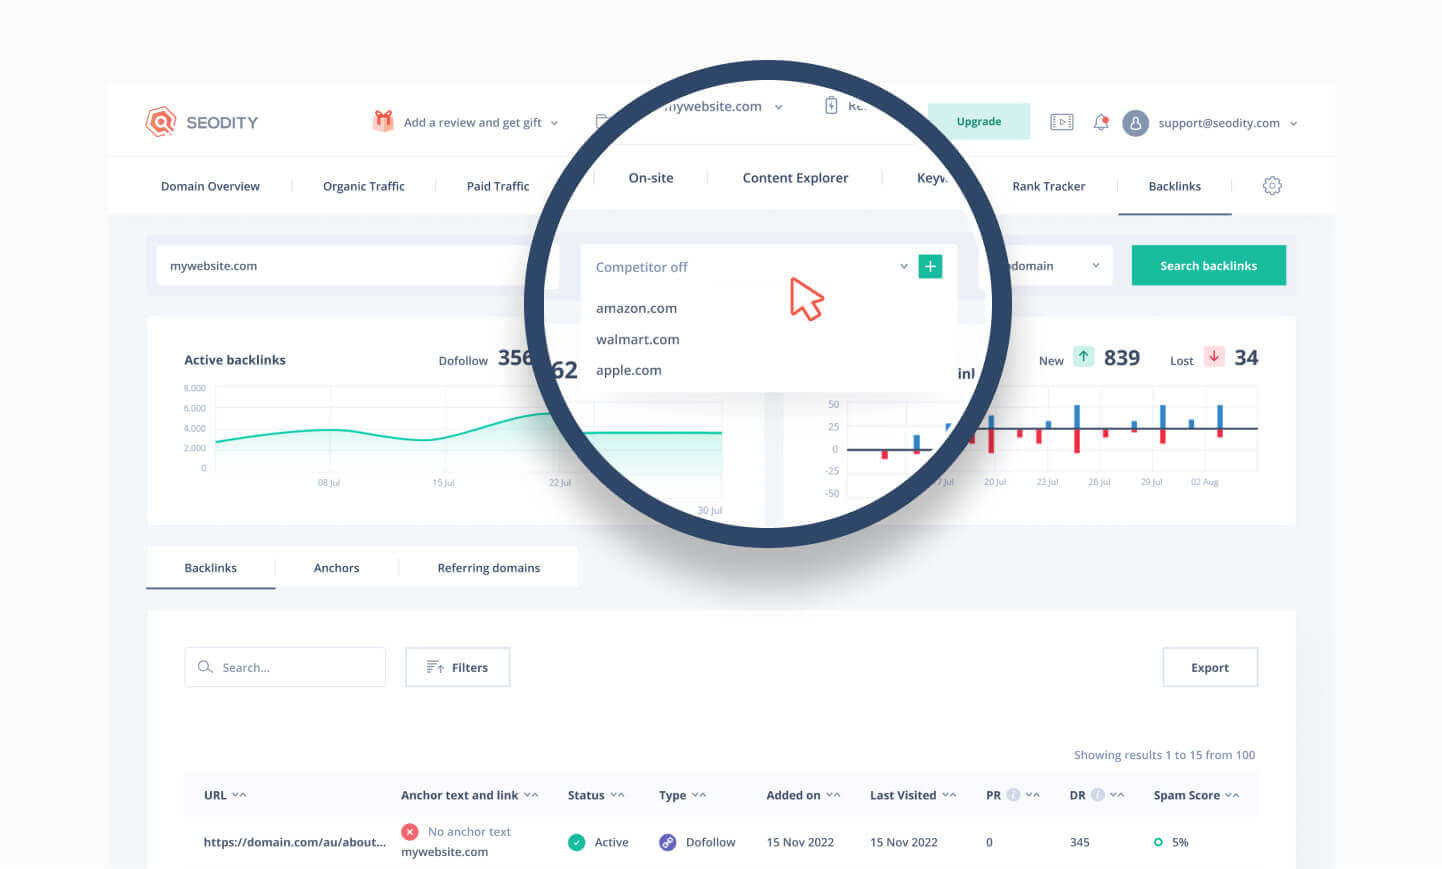
Task: Click the green New arrow-up icon
Action: (1083, 356)
